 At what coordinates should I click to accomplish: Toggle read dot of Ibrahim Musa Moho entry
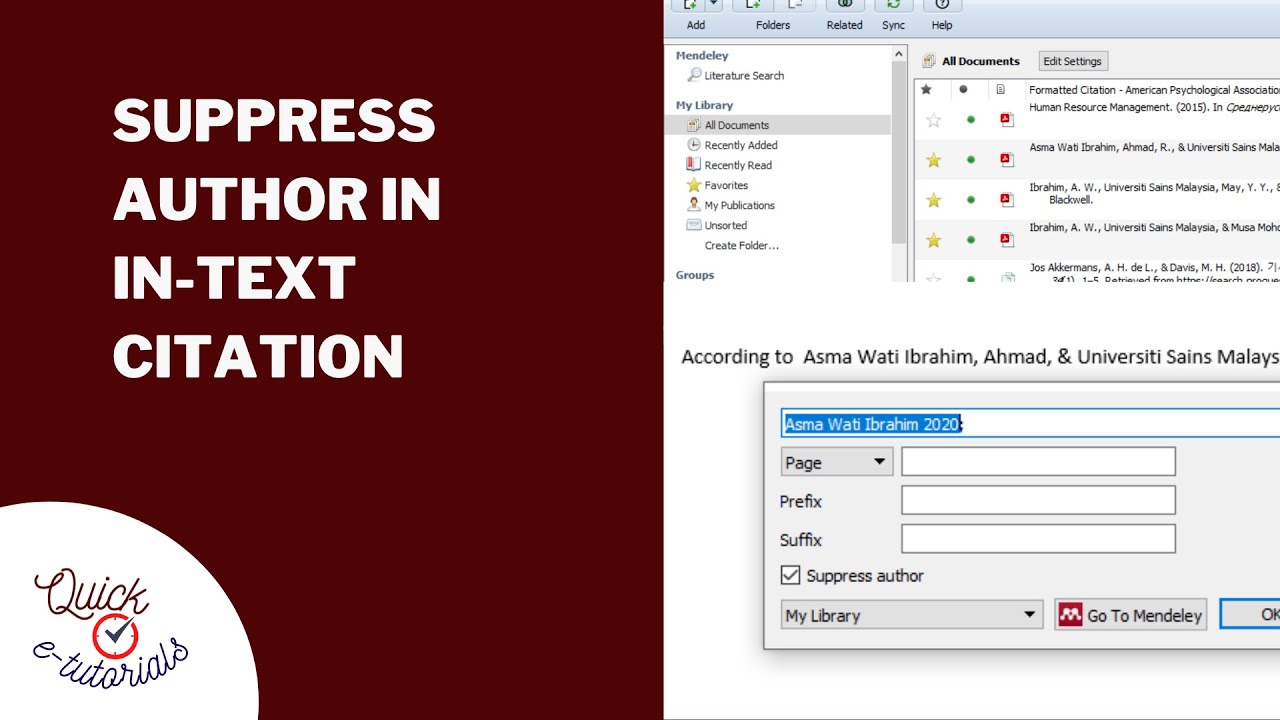pos(970,240)
